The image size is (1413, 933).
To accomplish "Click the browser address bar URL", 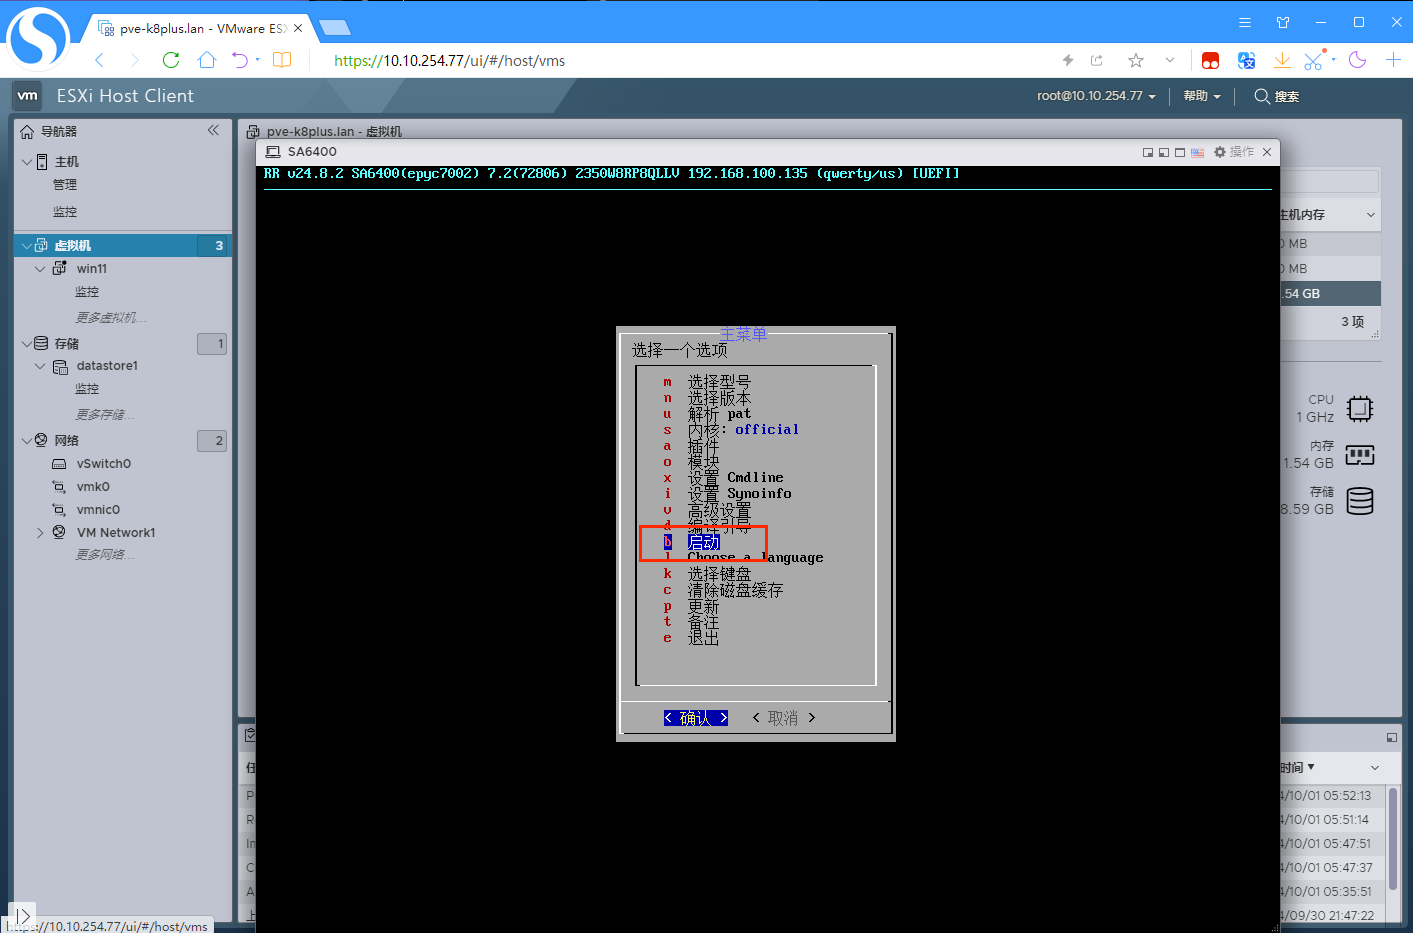I will [449, 61].
